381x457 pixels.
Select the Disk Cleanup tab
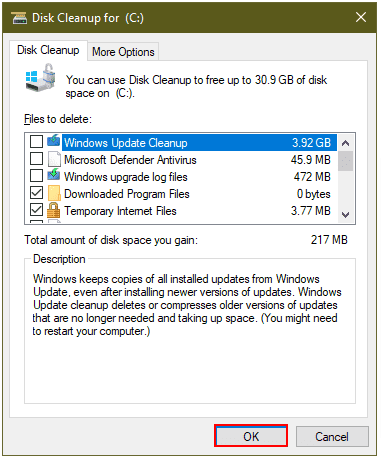48,50
